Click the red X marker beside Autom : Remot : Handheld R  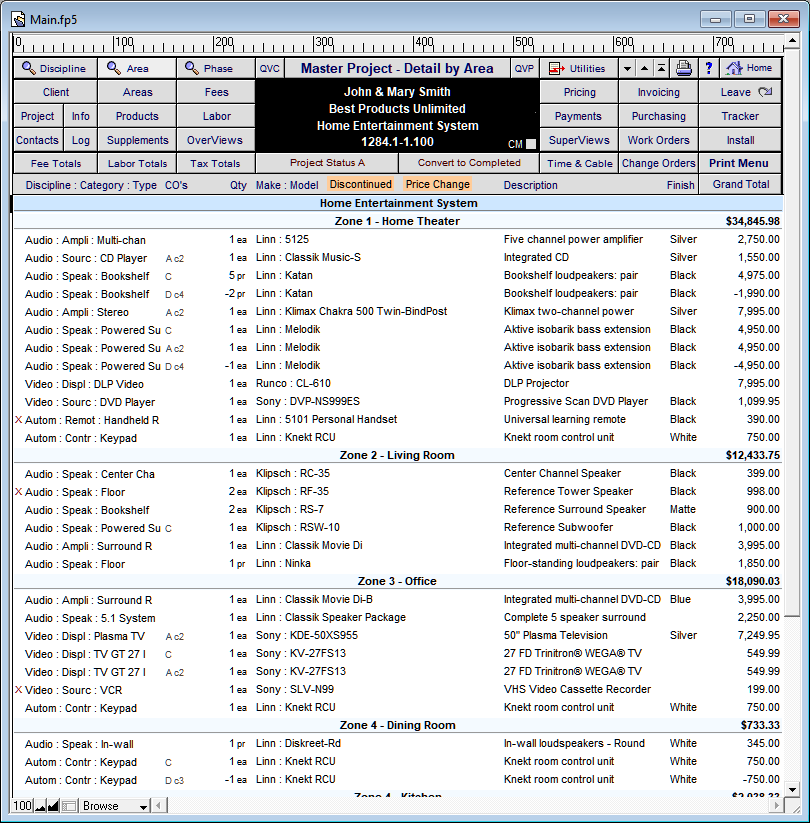18,420
